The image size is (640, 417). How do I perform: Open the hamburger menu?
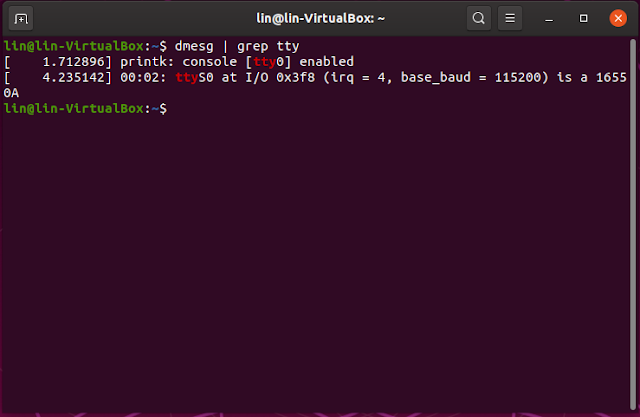[510, 18]
